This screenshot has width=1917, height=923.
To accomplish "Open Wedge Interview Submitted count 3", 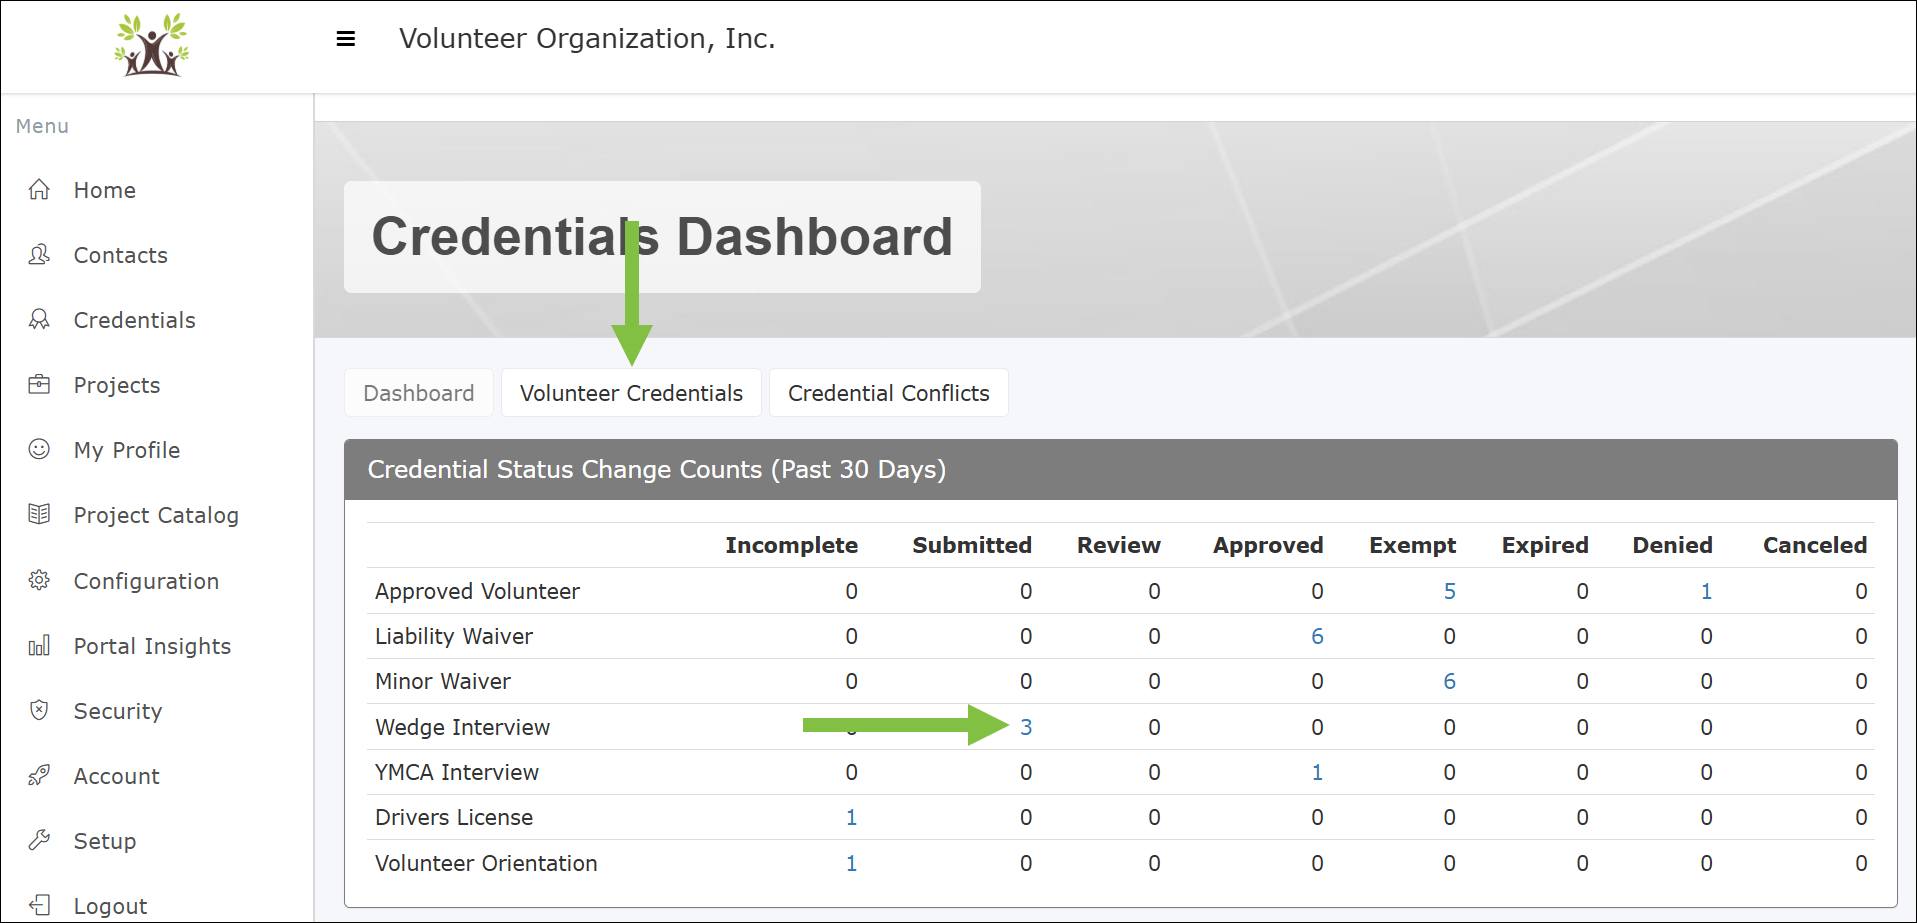I will click(1026, 727).
